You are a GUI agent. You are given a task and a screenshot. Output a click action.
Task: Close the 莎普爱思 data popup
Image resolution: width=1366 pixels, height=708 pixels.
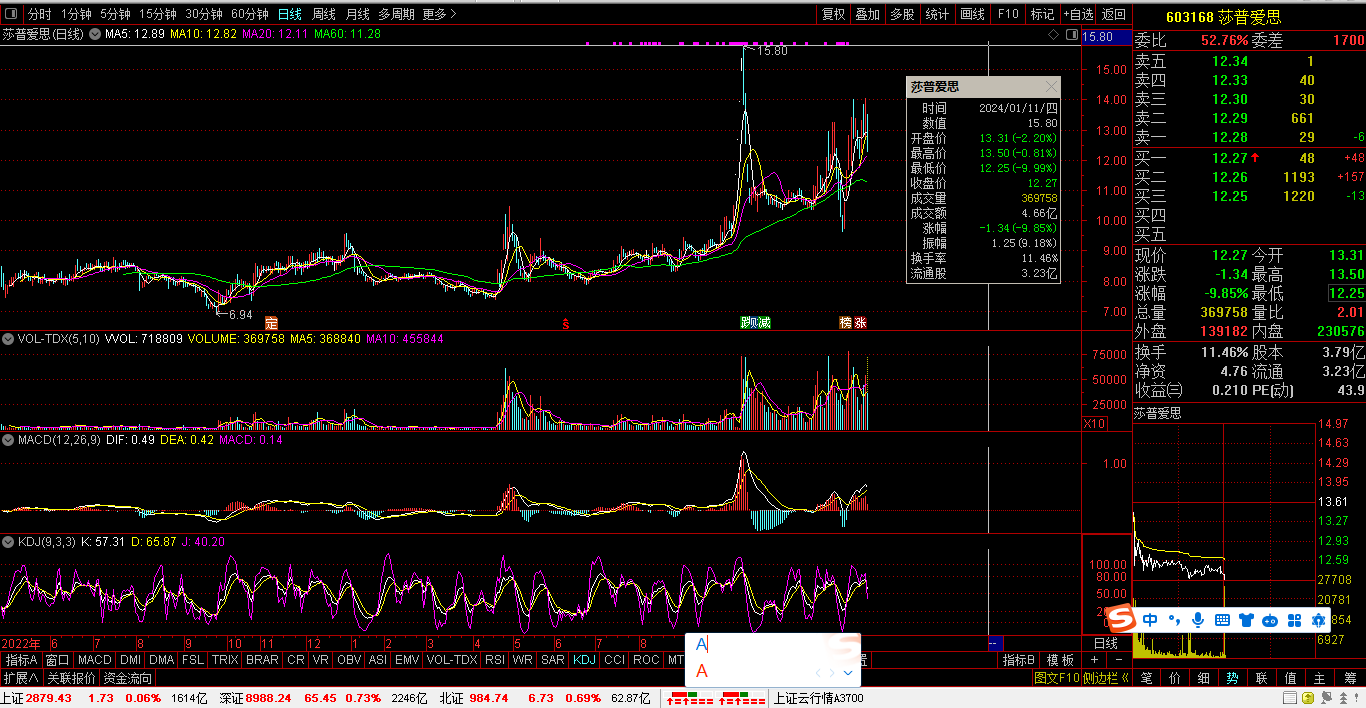1050,87
